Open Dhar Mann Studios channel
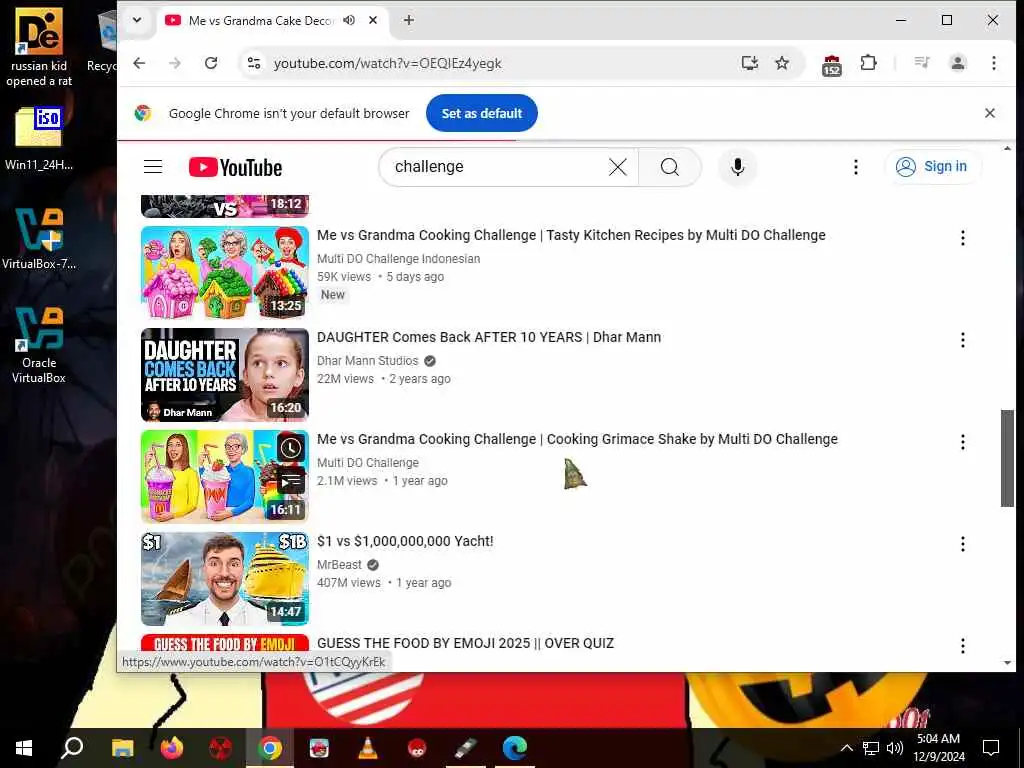The height and width of the screenshot is (768, 1024). tap(367, 360)
